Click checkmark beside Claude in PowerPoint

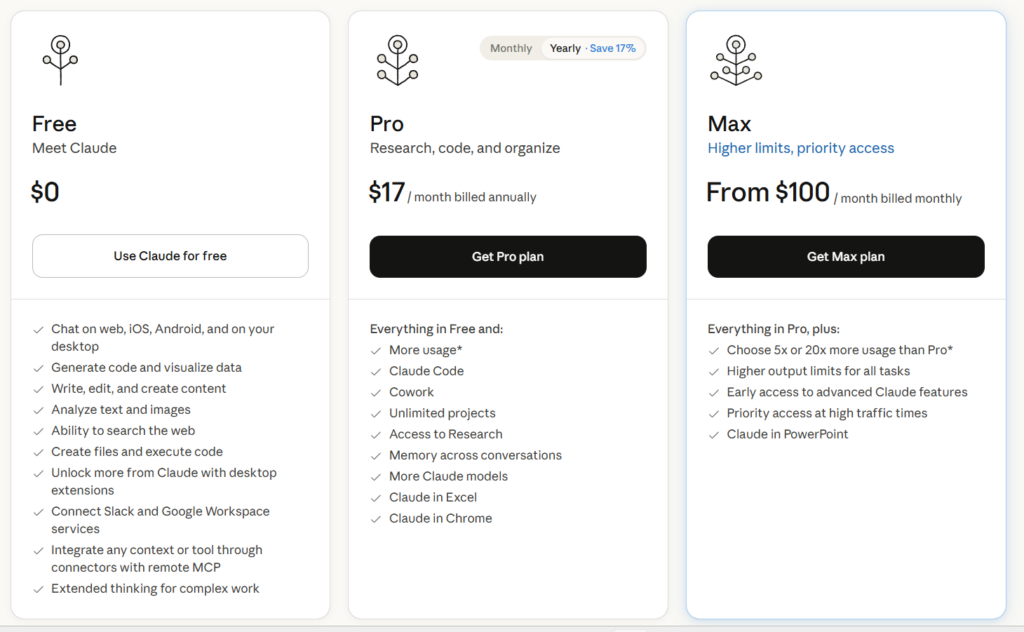click(714, 435)
